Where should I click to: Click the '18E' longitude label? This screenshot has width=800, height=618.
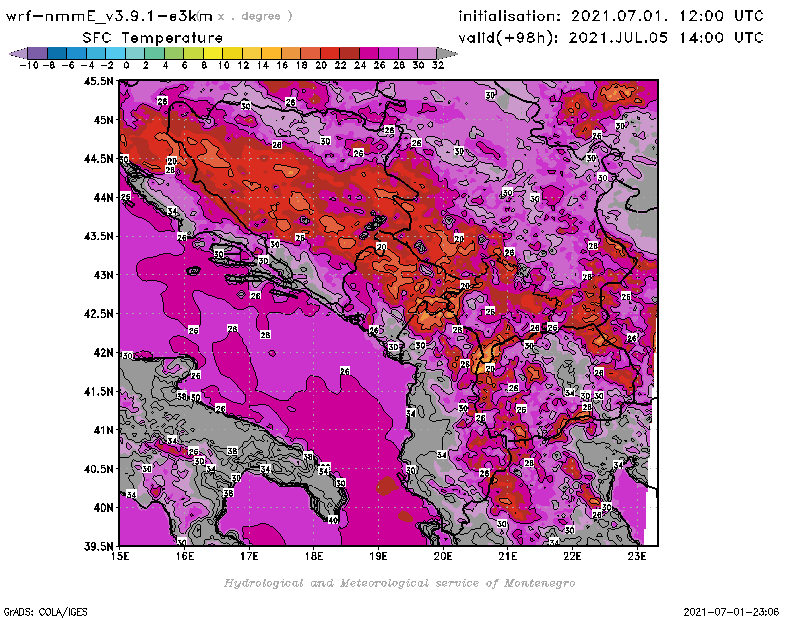tap(314, 556)
